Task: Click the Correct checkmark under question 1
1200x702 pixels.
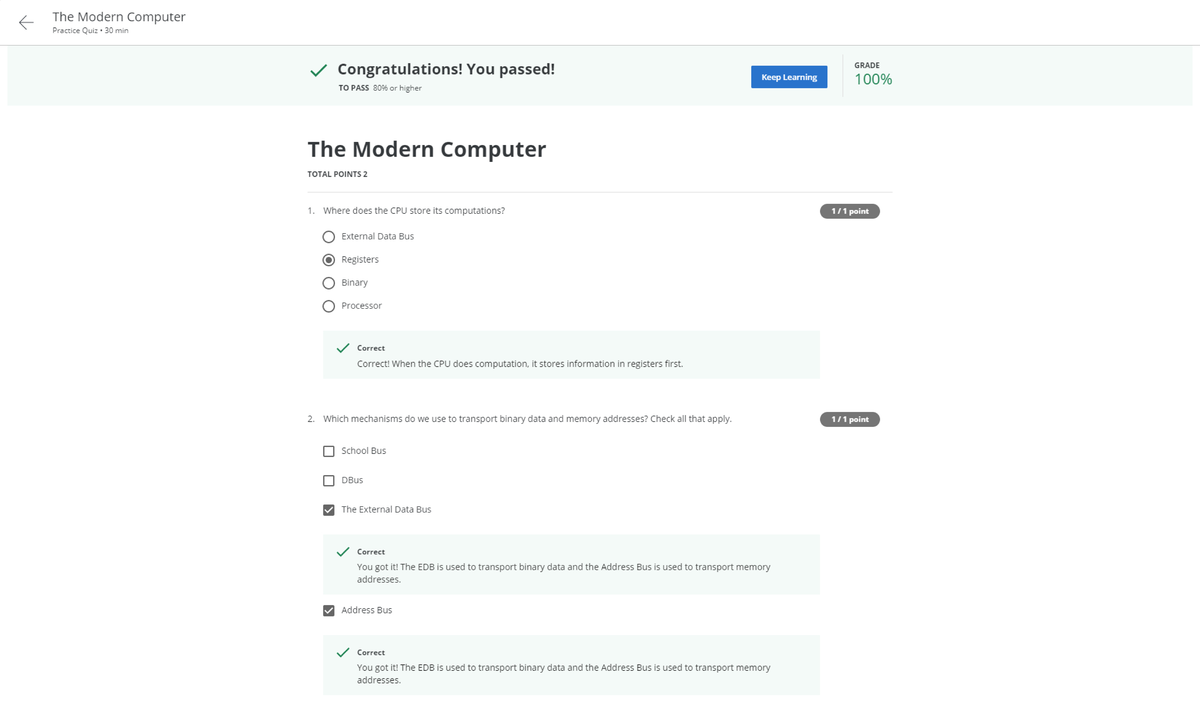Action: tap(342, 348)
